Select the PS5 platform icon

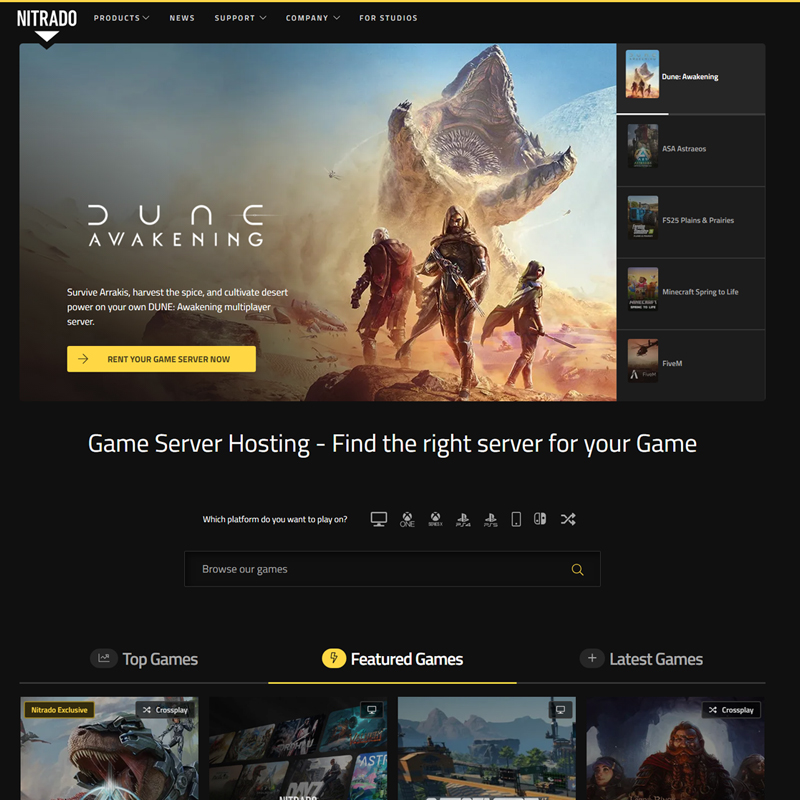[x=490, y=519]
